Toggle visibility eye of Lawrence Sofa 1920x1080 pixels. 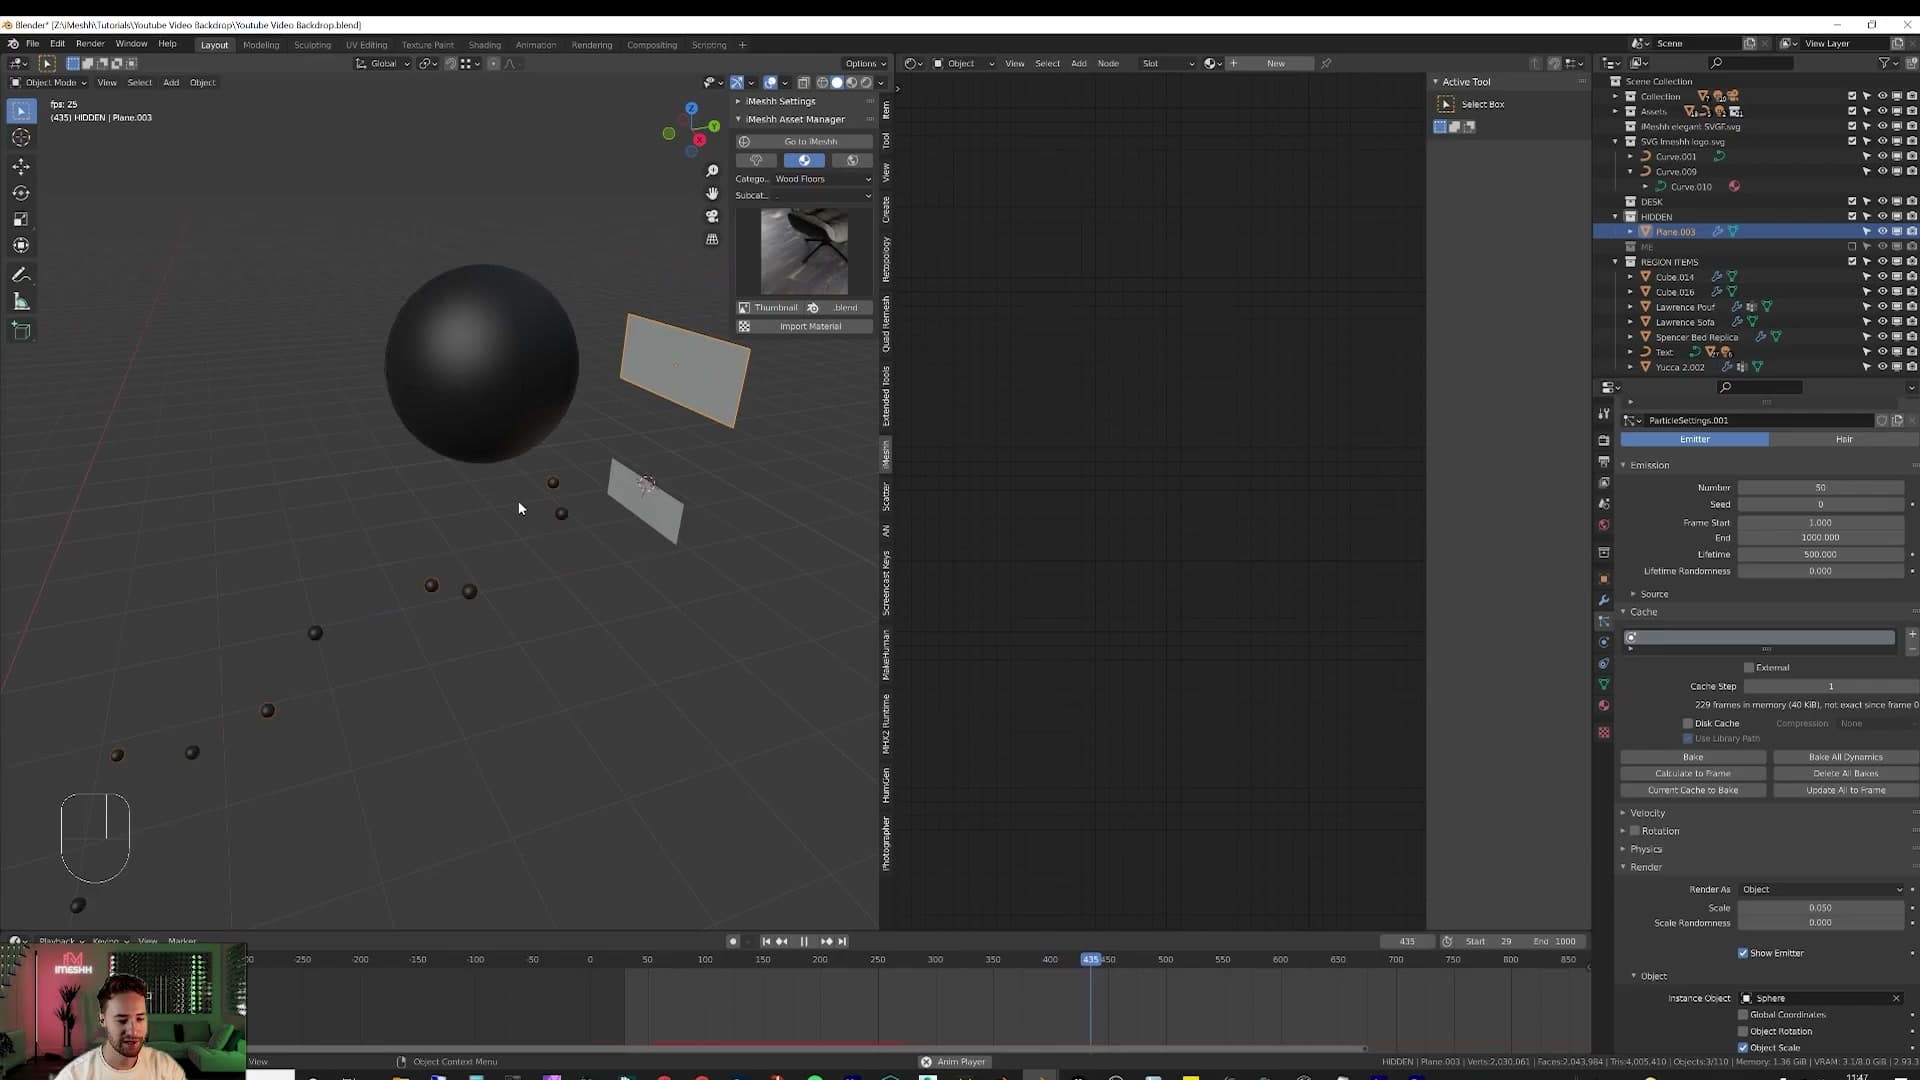point(1882,322)
